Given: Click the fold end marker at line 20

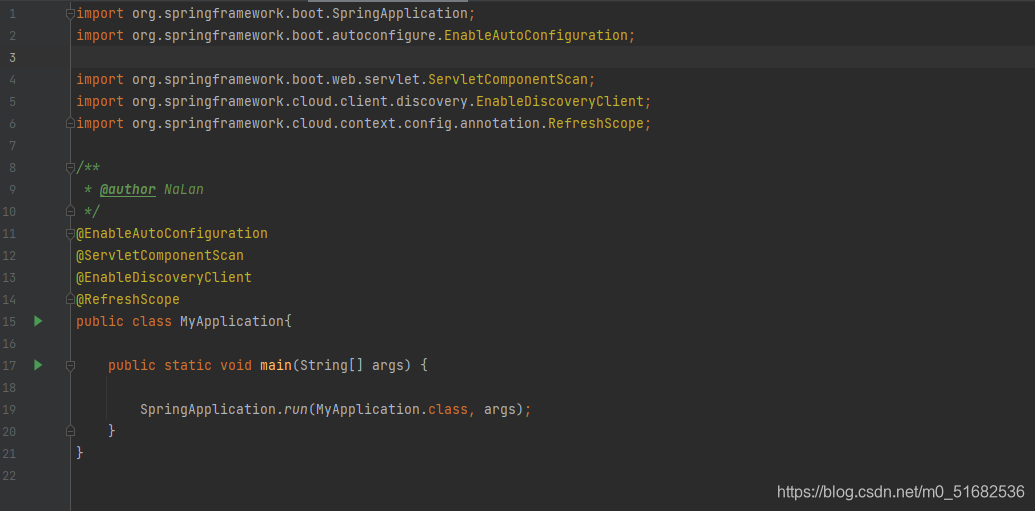Looking at the screenshot, I should coord(70,431).
